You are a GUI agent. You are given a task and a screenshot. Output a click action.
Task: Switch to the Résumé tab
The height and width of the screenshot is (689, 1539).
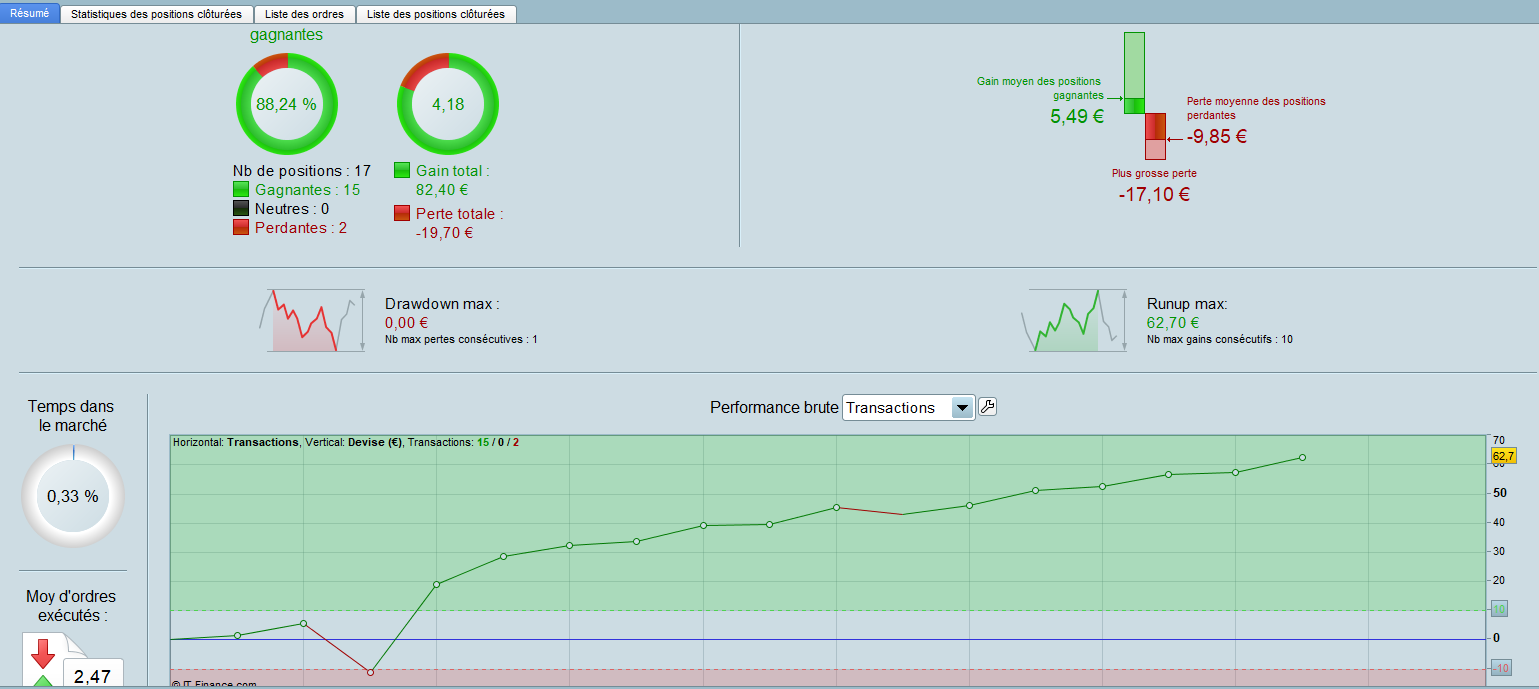pos(30,14)
